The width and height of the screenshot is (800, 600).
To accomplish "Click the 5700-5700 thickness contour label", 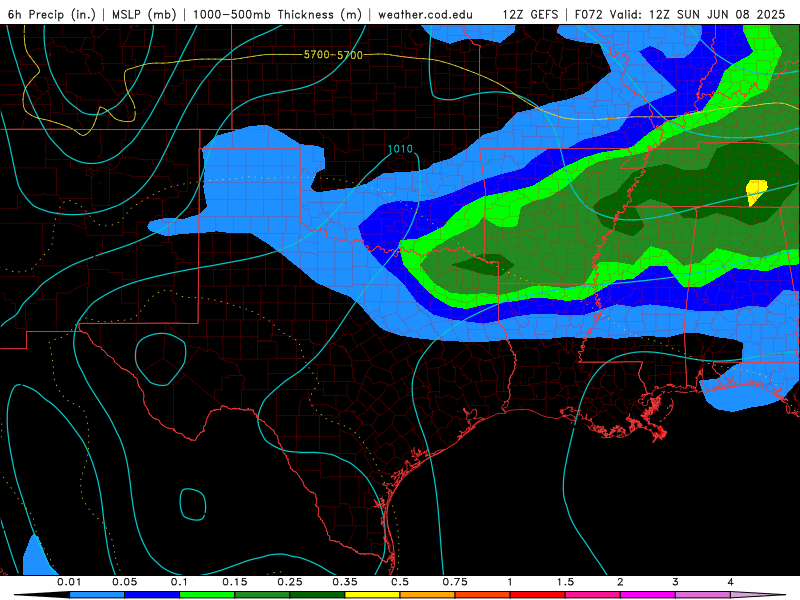I will tap(333, 55).
